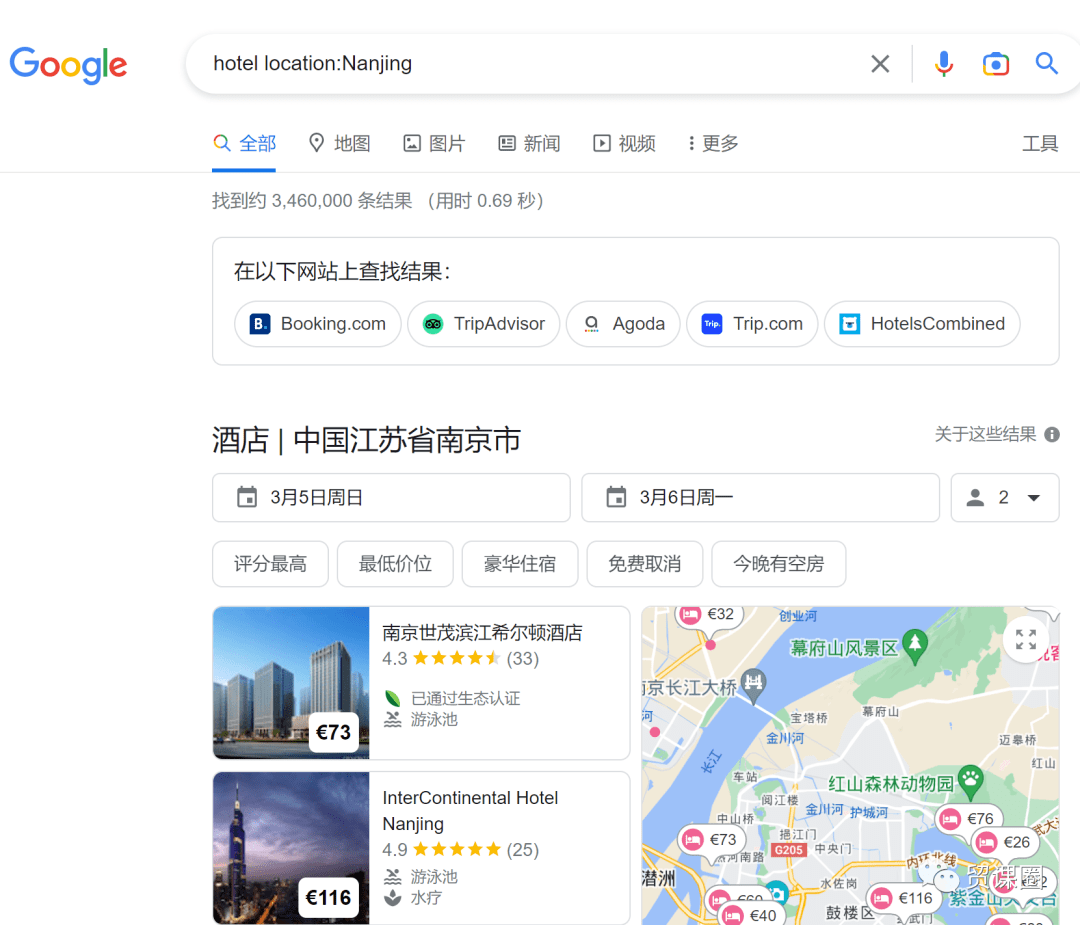Screen dimensions: 1080x925
Task: Toggle the 豪华住宿 filter
Action: [520, 564]
